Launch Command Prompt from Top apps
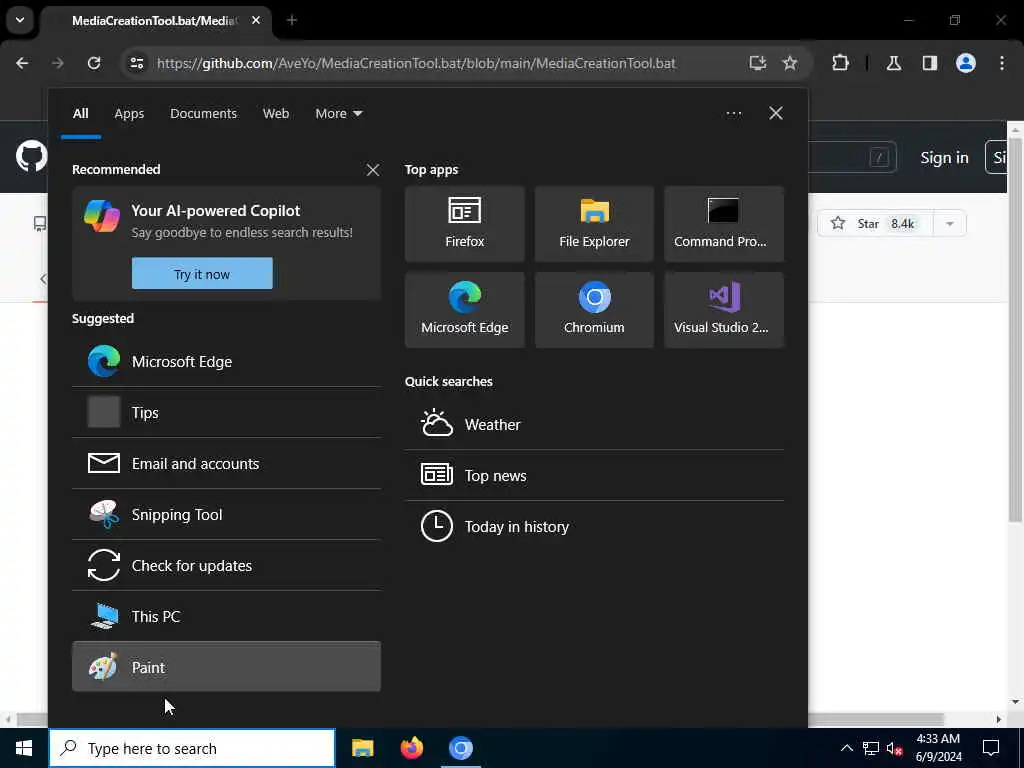Viewport: 1024px width, 768px height. click(x=724, y=224)
